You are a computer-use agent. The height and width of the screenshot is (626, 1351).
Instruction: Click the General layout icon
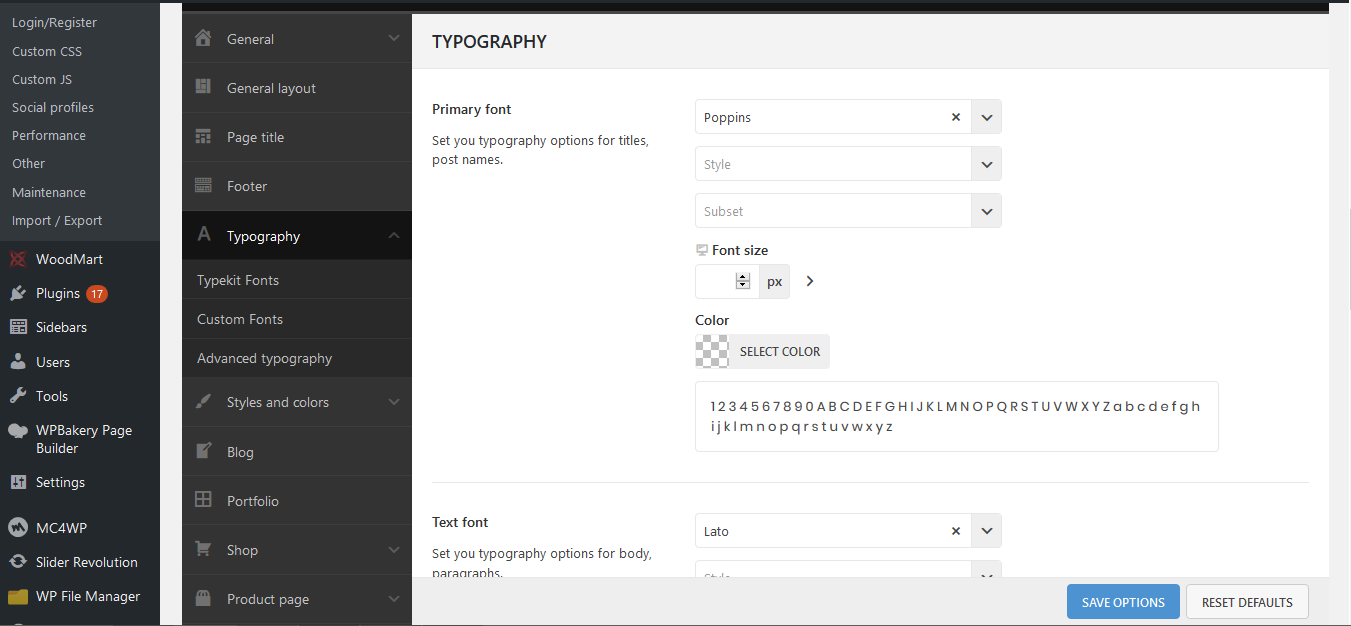click(x=203, y=87)
